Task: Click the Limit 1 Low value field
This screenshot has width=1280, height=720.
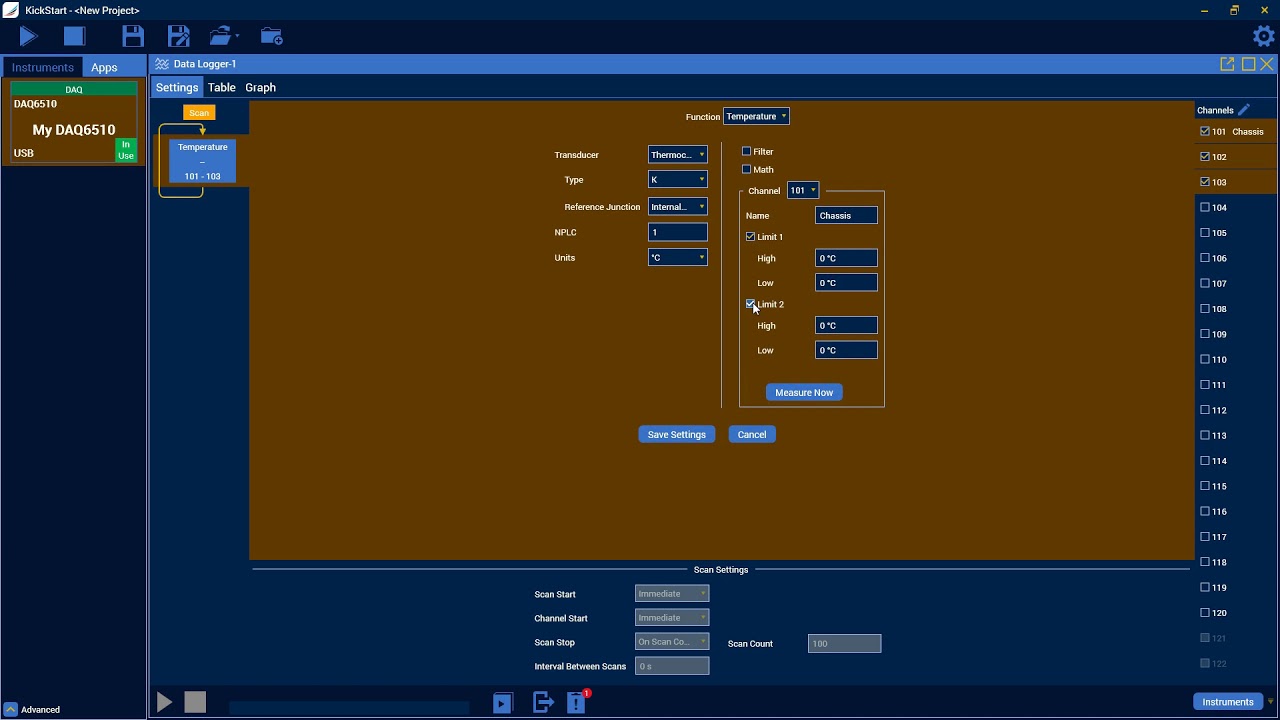Action: click(x=847, y=282)
